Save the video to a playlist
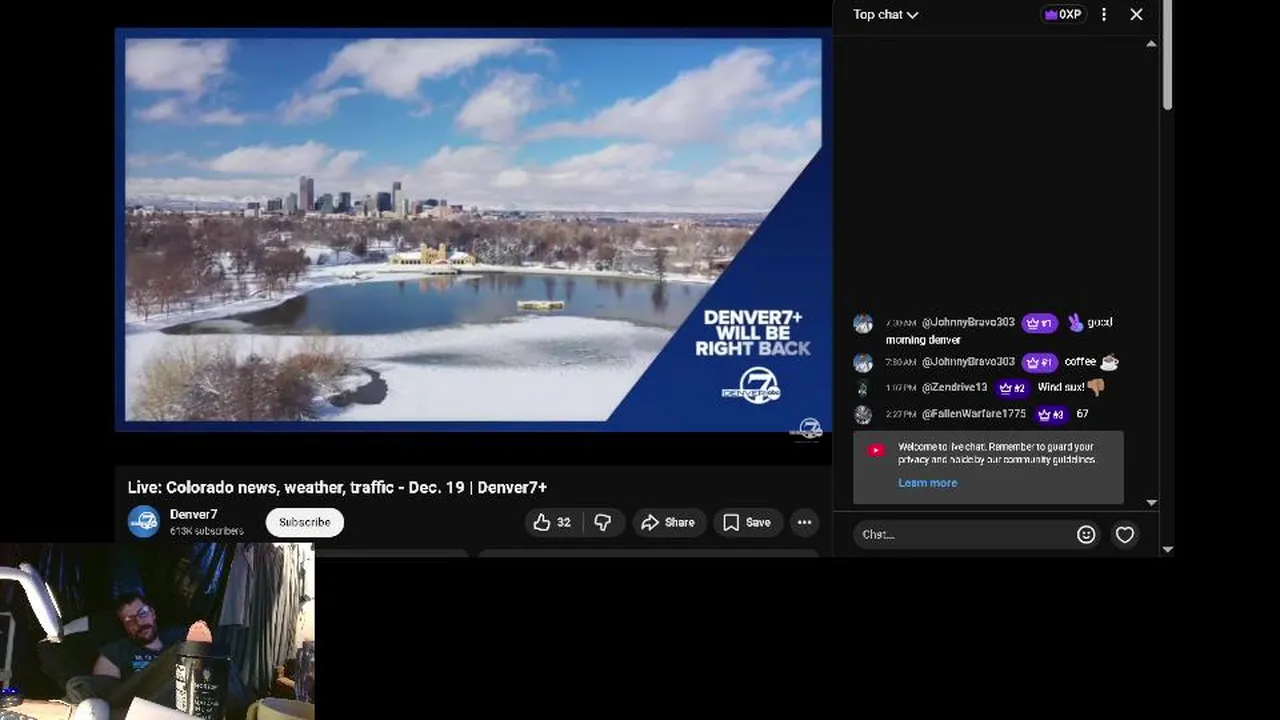Image resolution: width=1280 pixels, height=720 pixels. [747, 522]
